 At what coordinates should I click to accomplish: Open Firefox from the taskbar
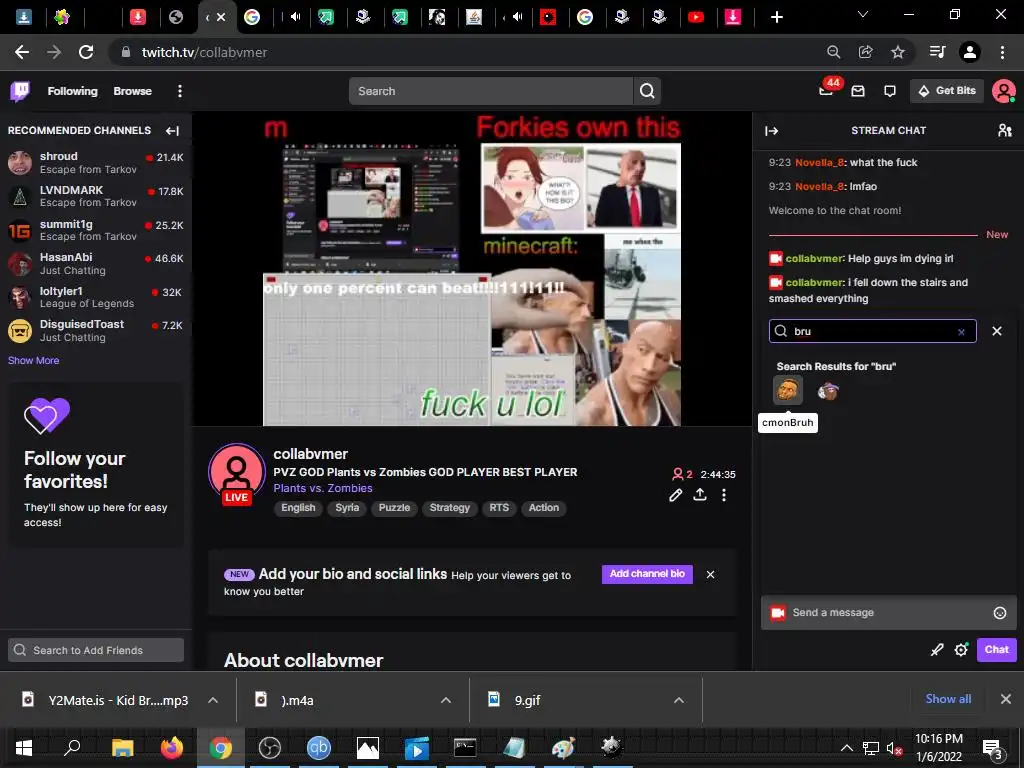tap(172, 748)
